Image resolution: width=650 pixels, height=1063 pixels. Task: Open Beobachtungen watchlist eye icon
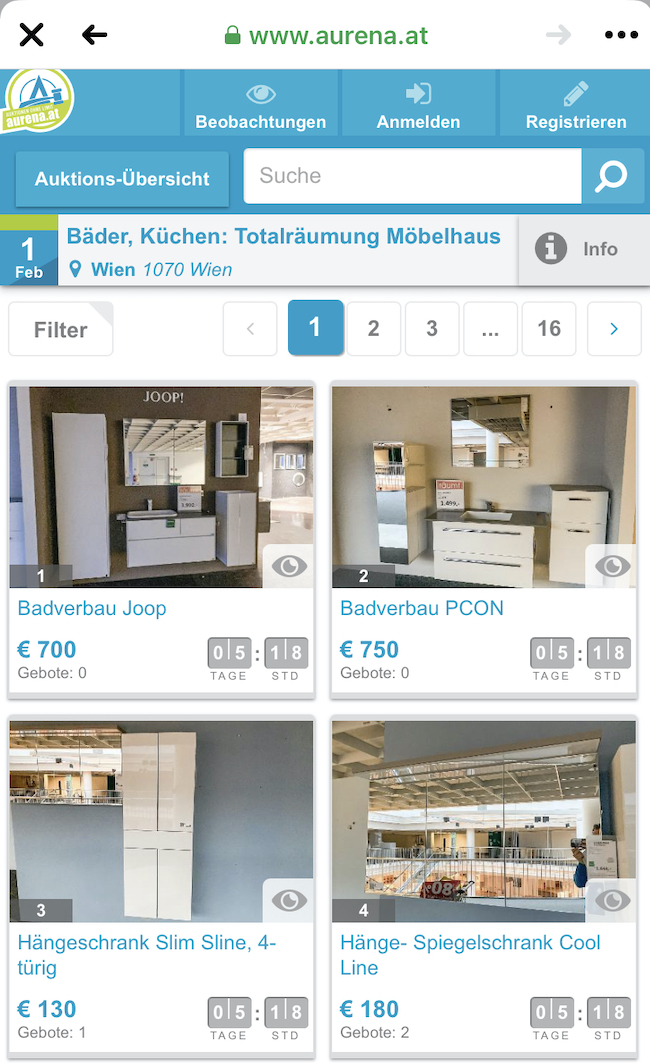261,94
